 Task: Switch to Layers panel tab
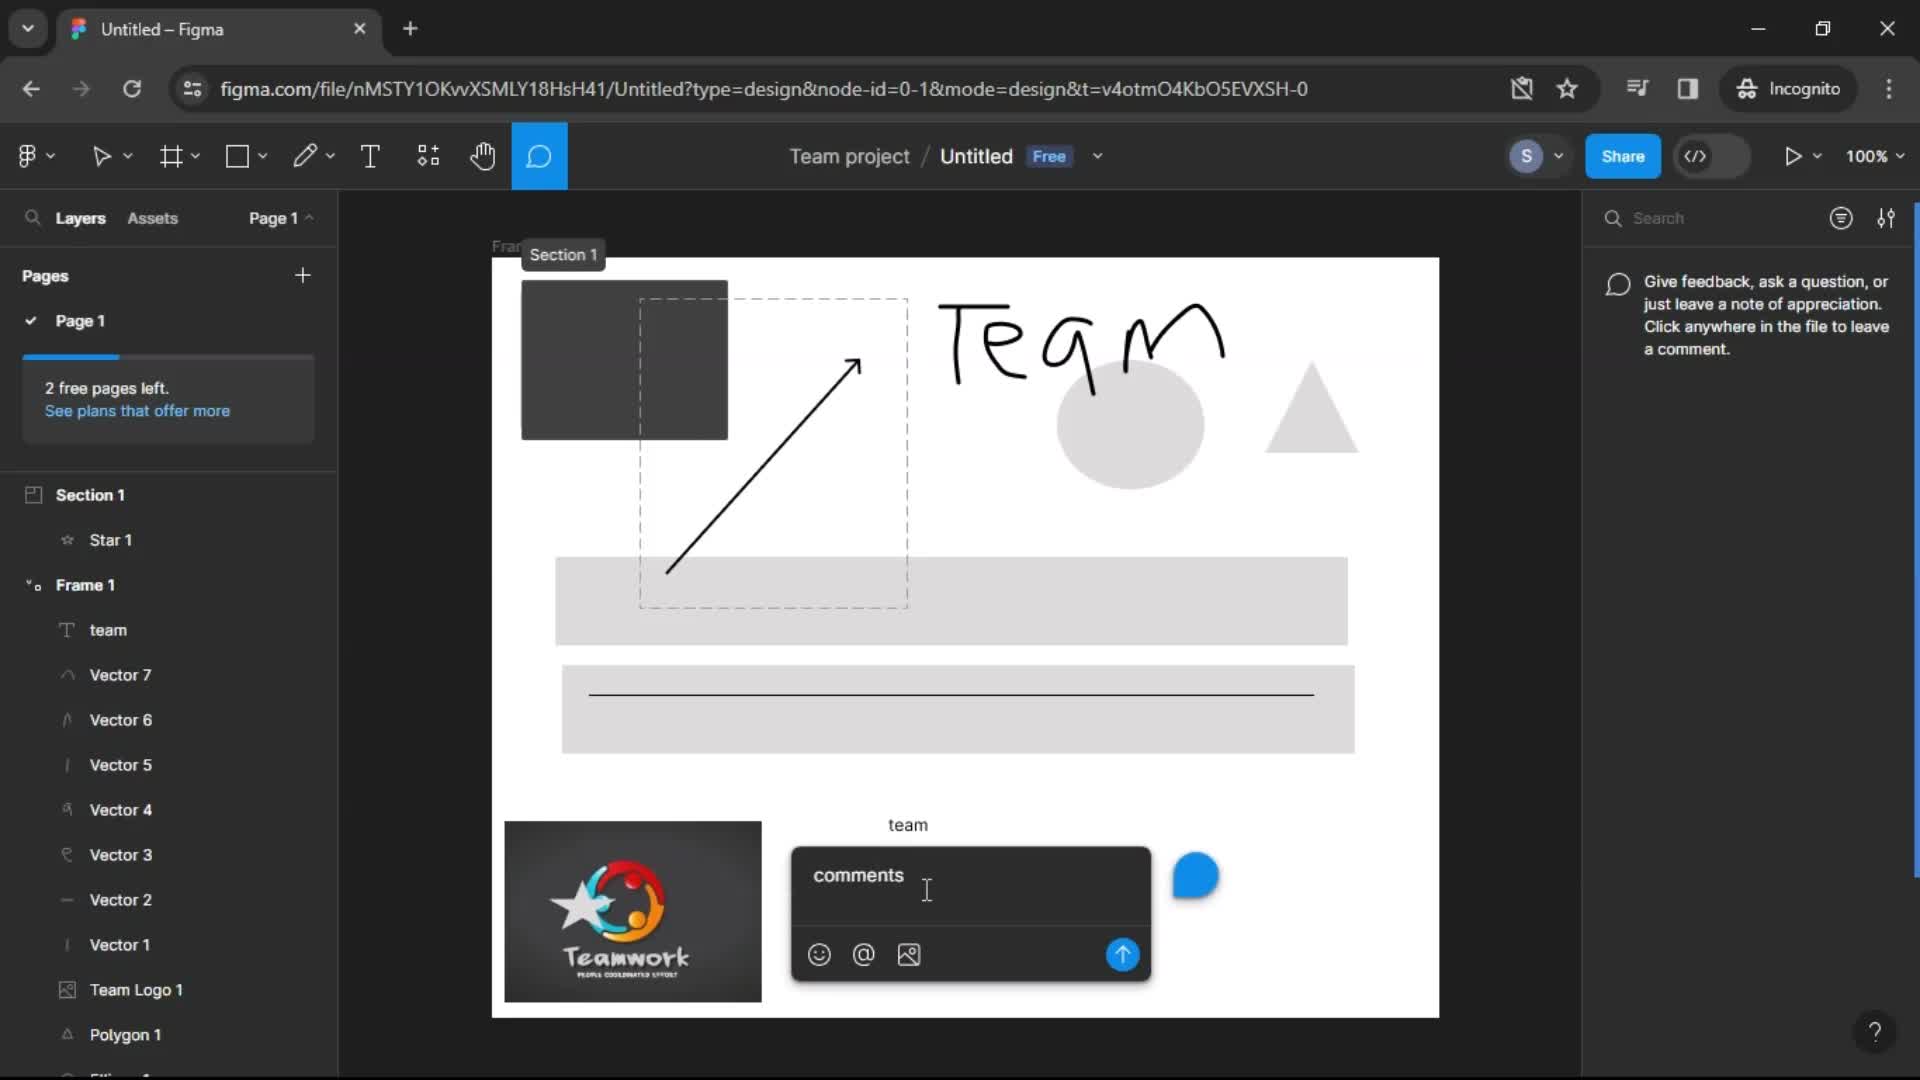[79, 218]
